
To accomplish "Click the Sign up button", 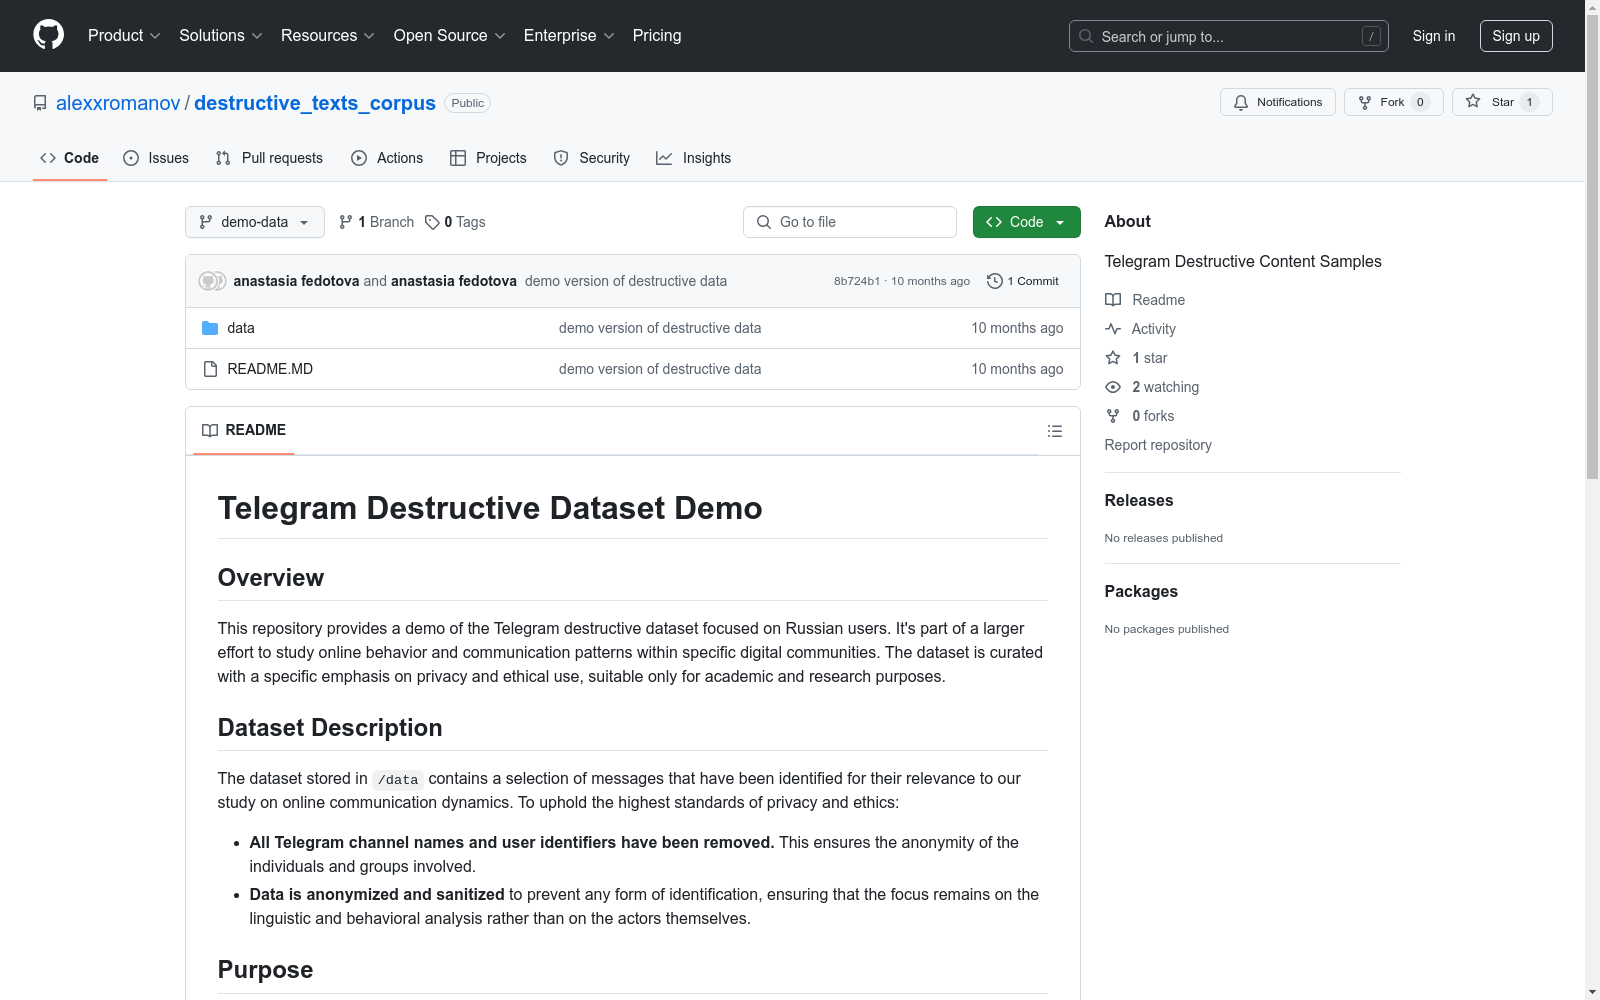I will (1516, 36).
